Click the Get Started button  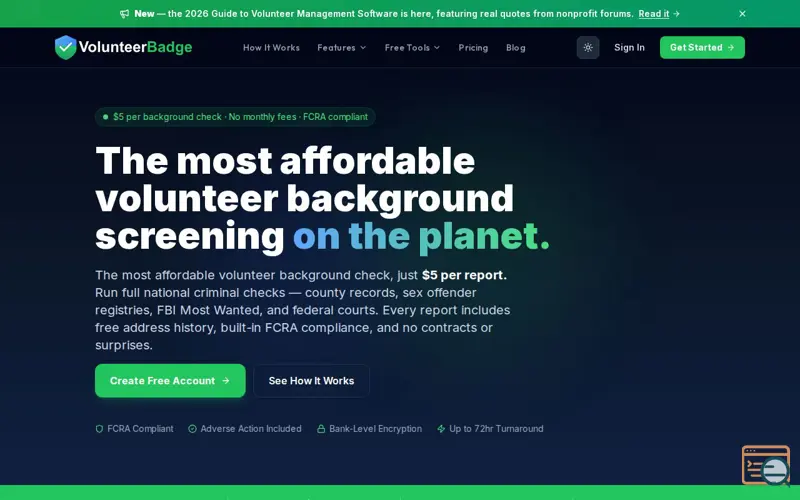[702, 47]
